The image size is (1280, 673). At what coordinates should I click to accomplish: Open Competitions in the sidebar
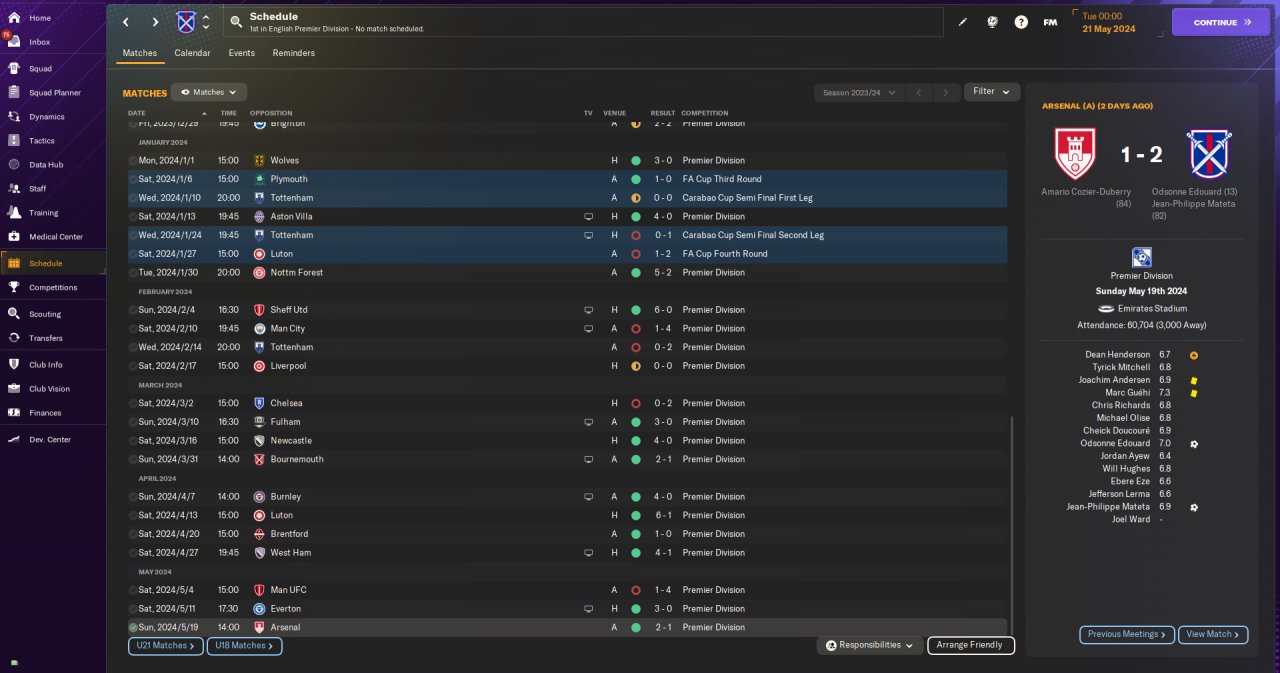[53, 288]
